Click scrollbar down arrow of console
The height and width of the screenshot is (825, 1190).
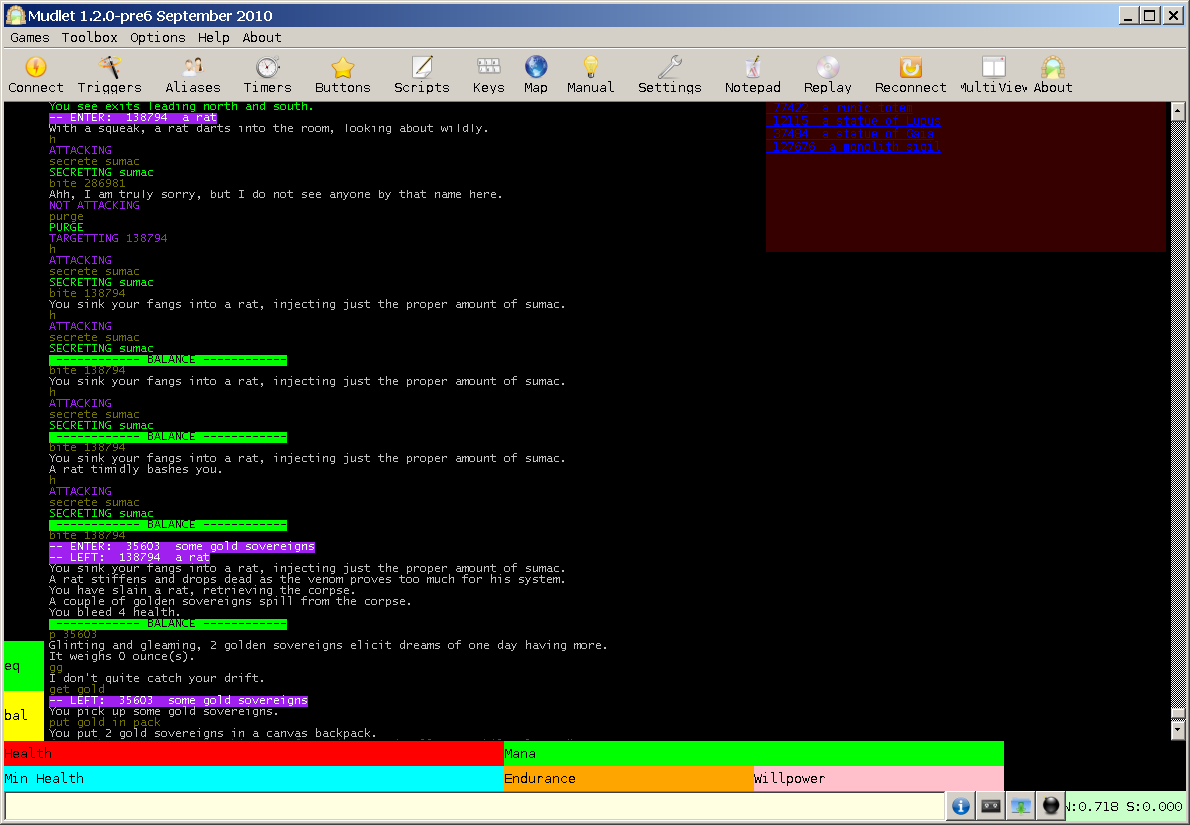pyautogui.click(x=1177, y=730)
